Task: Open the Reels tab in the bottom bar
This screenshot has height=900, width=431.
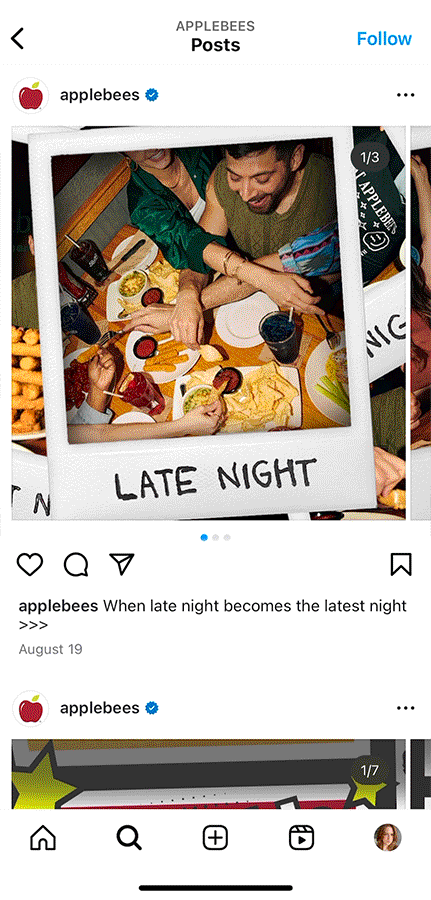Action: coord(301,838)
